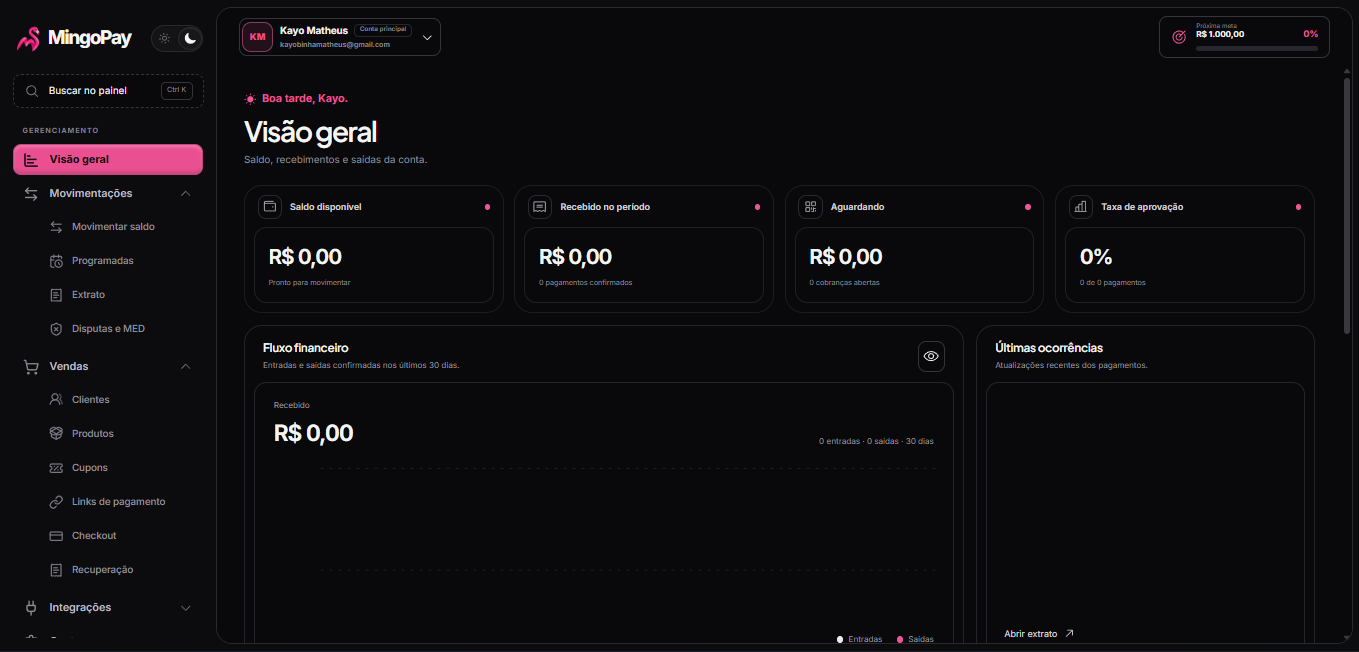The height and width of the screenshot is (652, 1359).
Task: Click the Clientes people icon
Action: coord(56,400)
